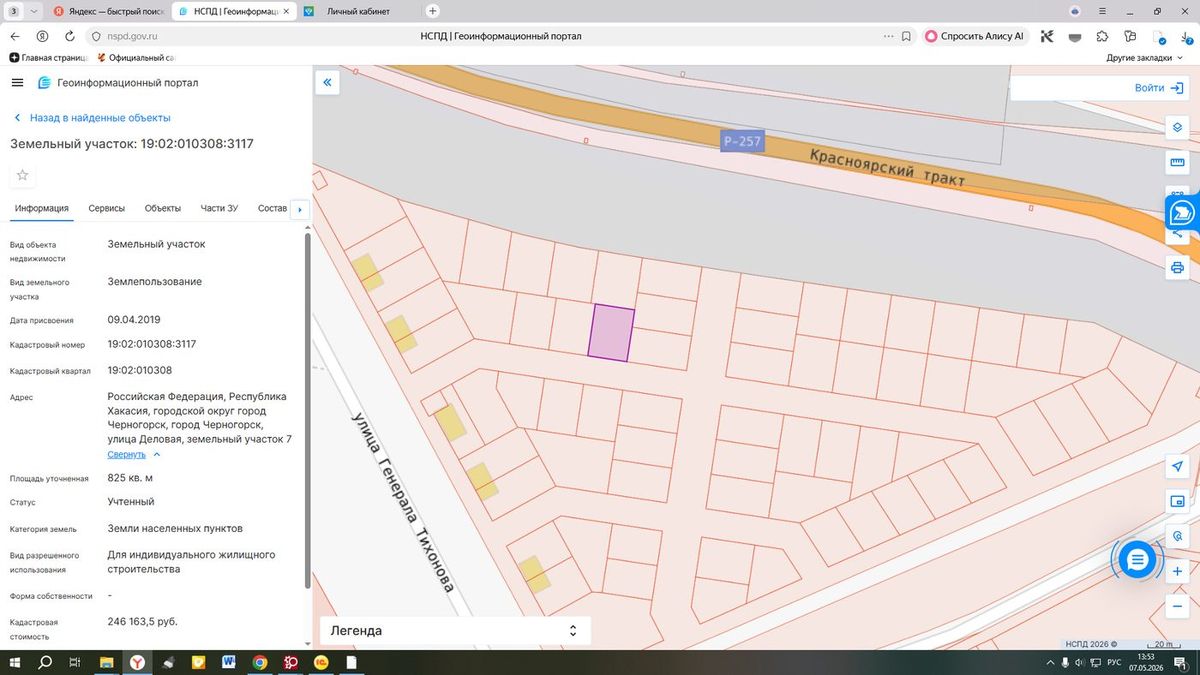Open the map search by location tool
The height and width of the screenshot is (675, 1200).
(1177, 536)
